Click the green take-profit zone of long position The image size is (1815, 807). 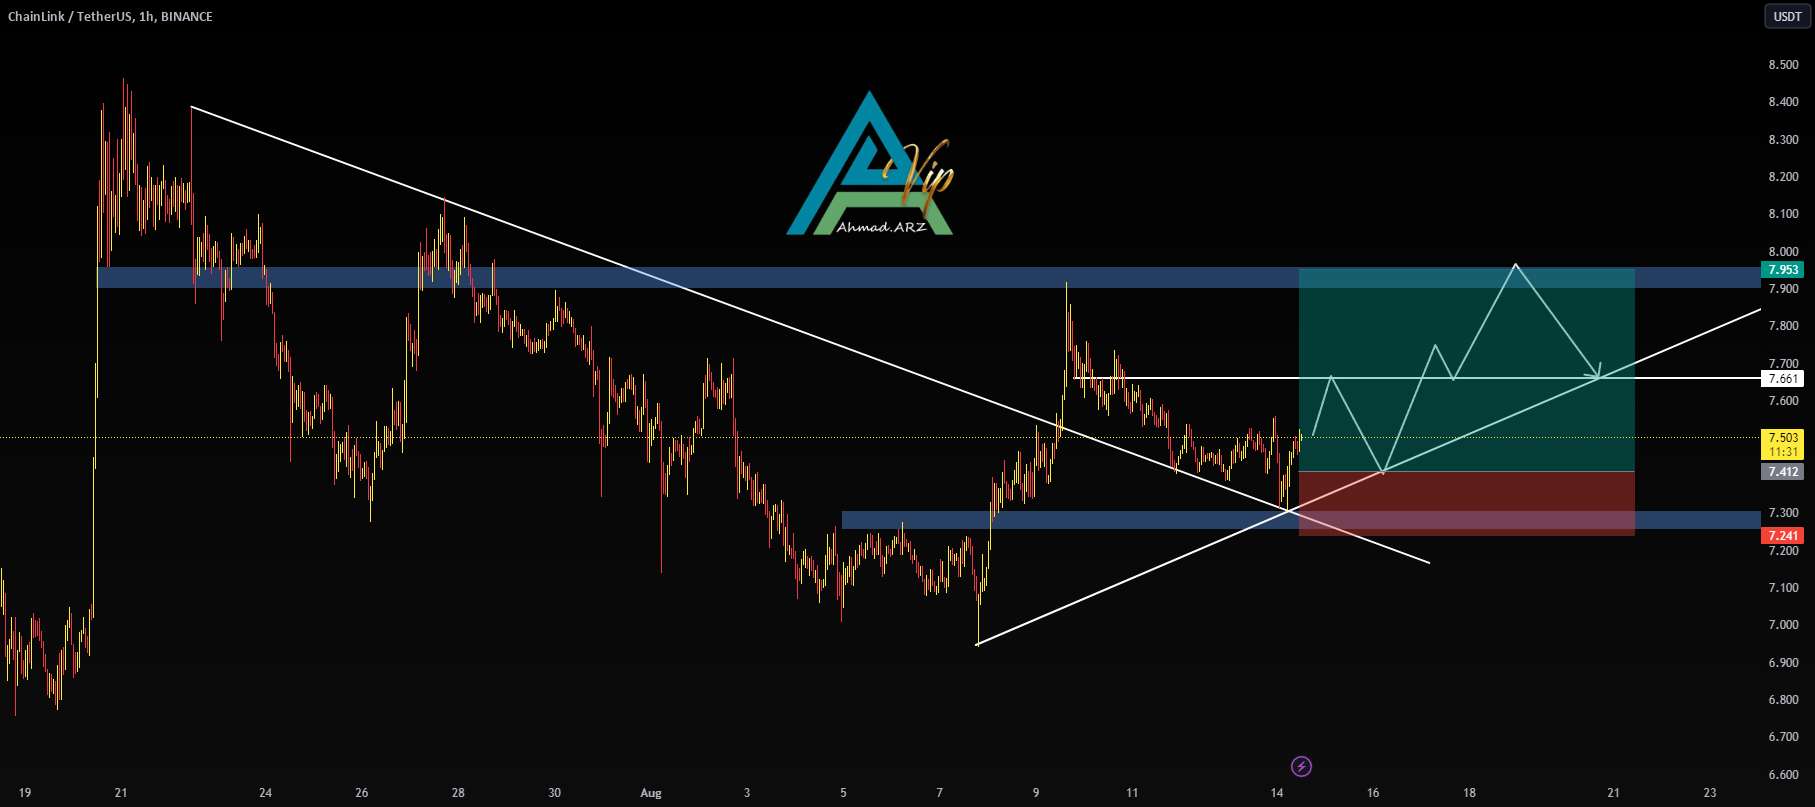click(x=1466, y=370)
